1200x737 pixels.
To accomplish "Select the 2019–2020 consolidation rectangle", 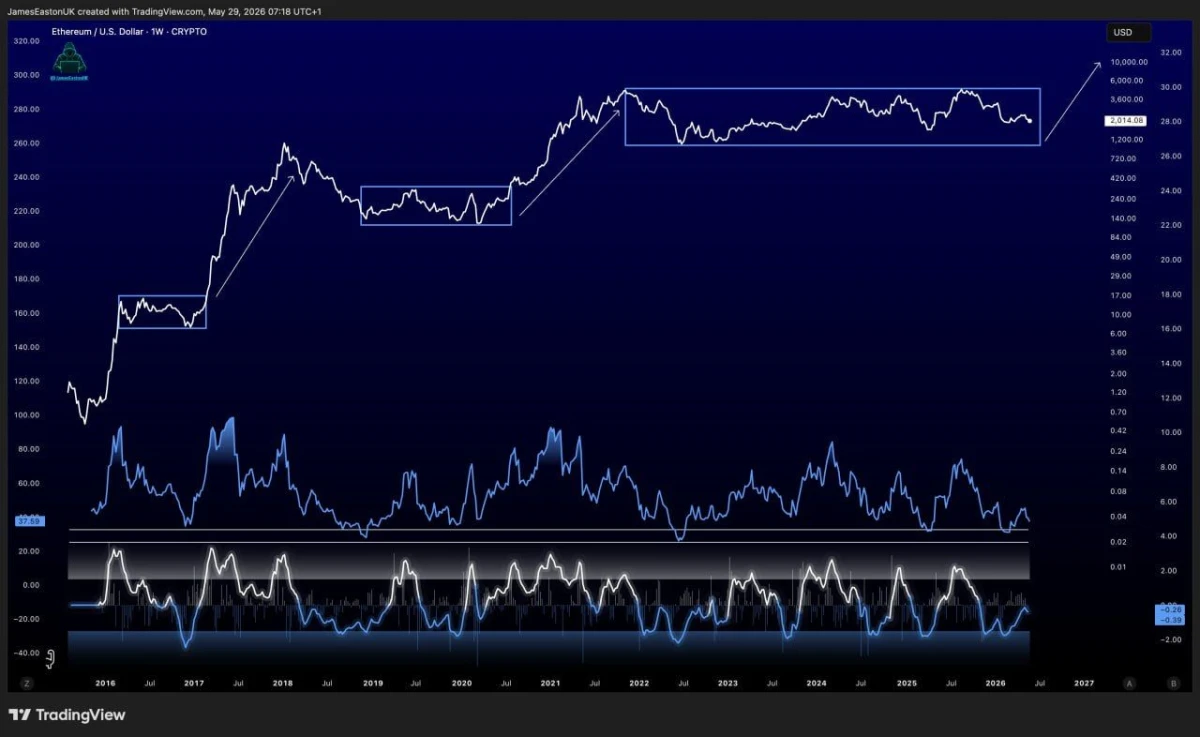I will pos(436,205).
